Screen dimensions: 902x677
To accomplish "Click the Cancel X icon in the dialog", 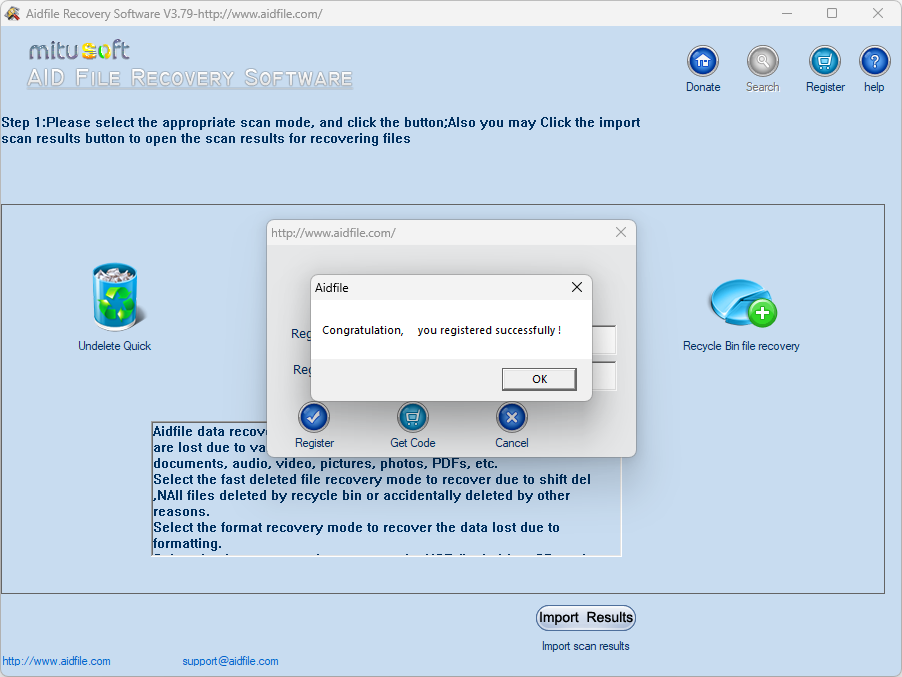I will pyautogui.click(x=511, y=417).
